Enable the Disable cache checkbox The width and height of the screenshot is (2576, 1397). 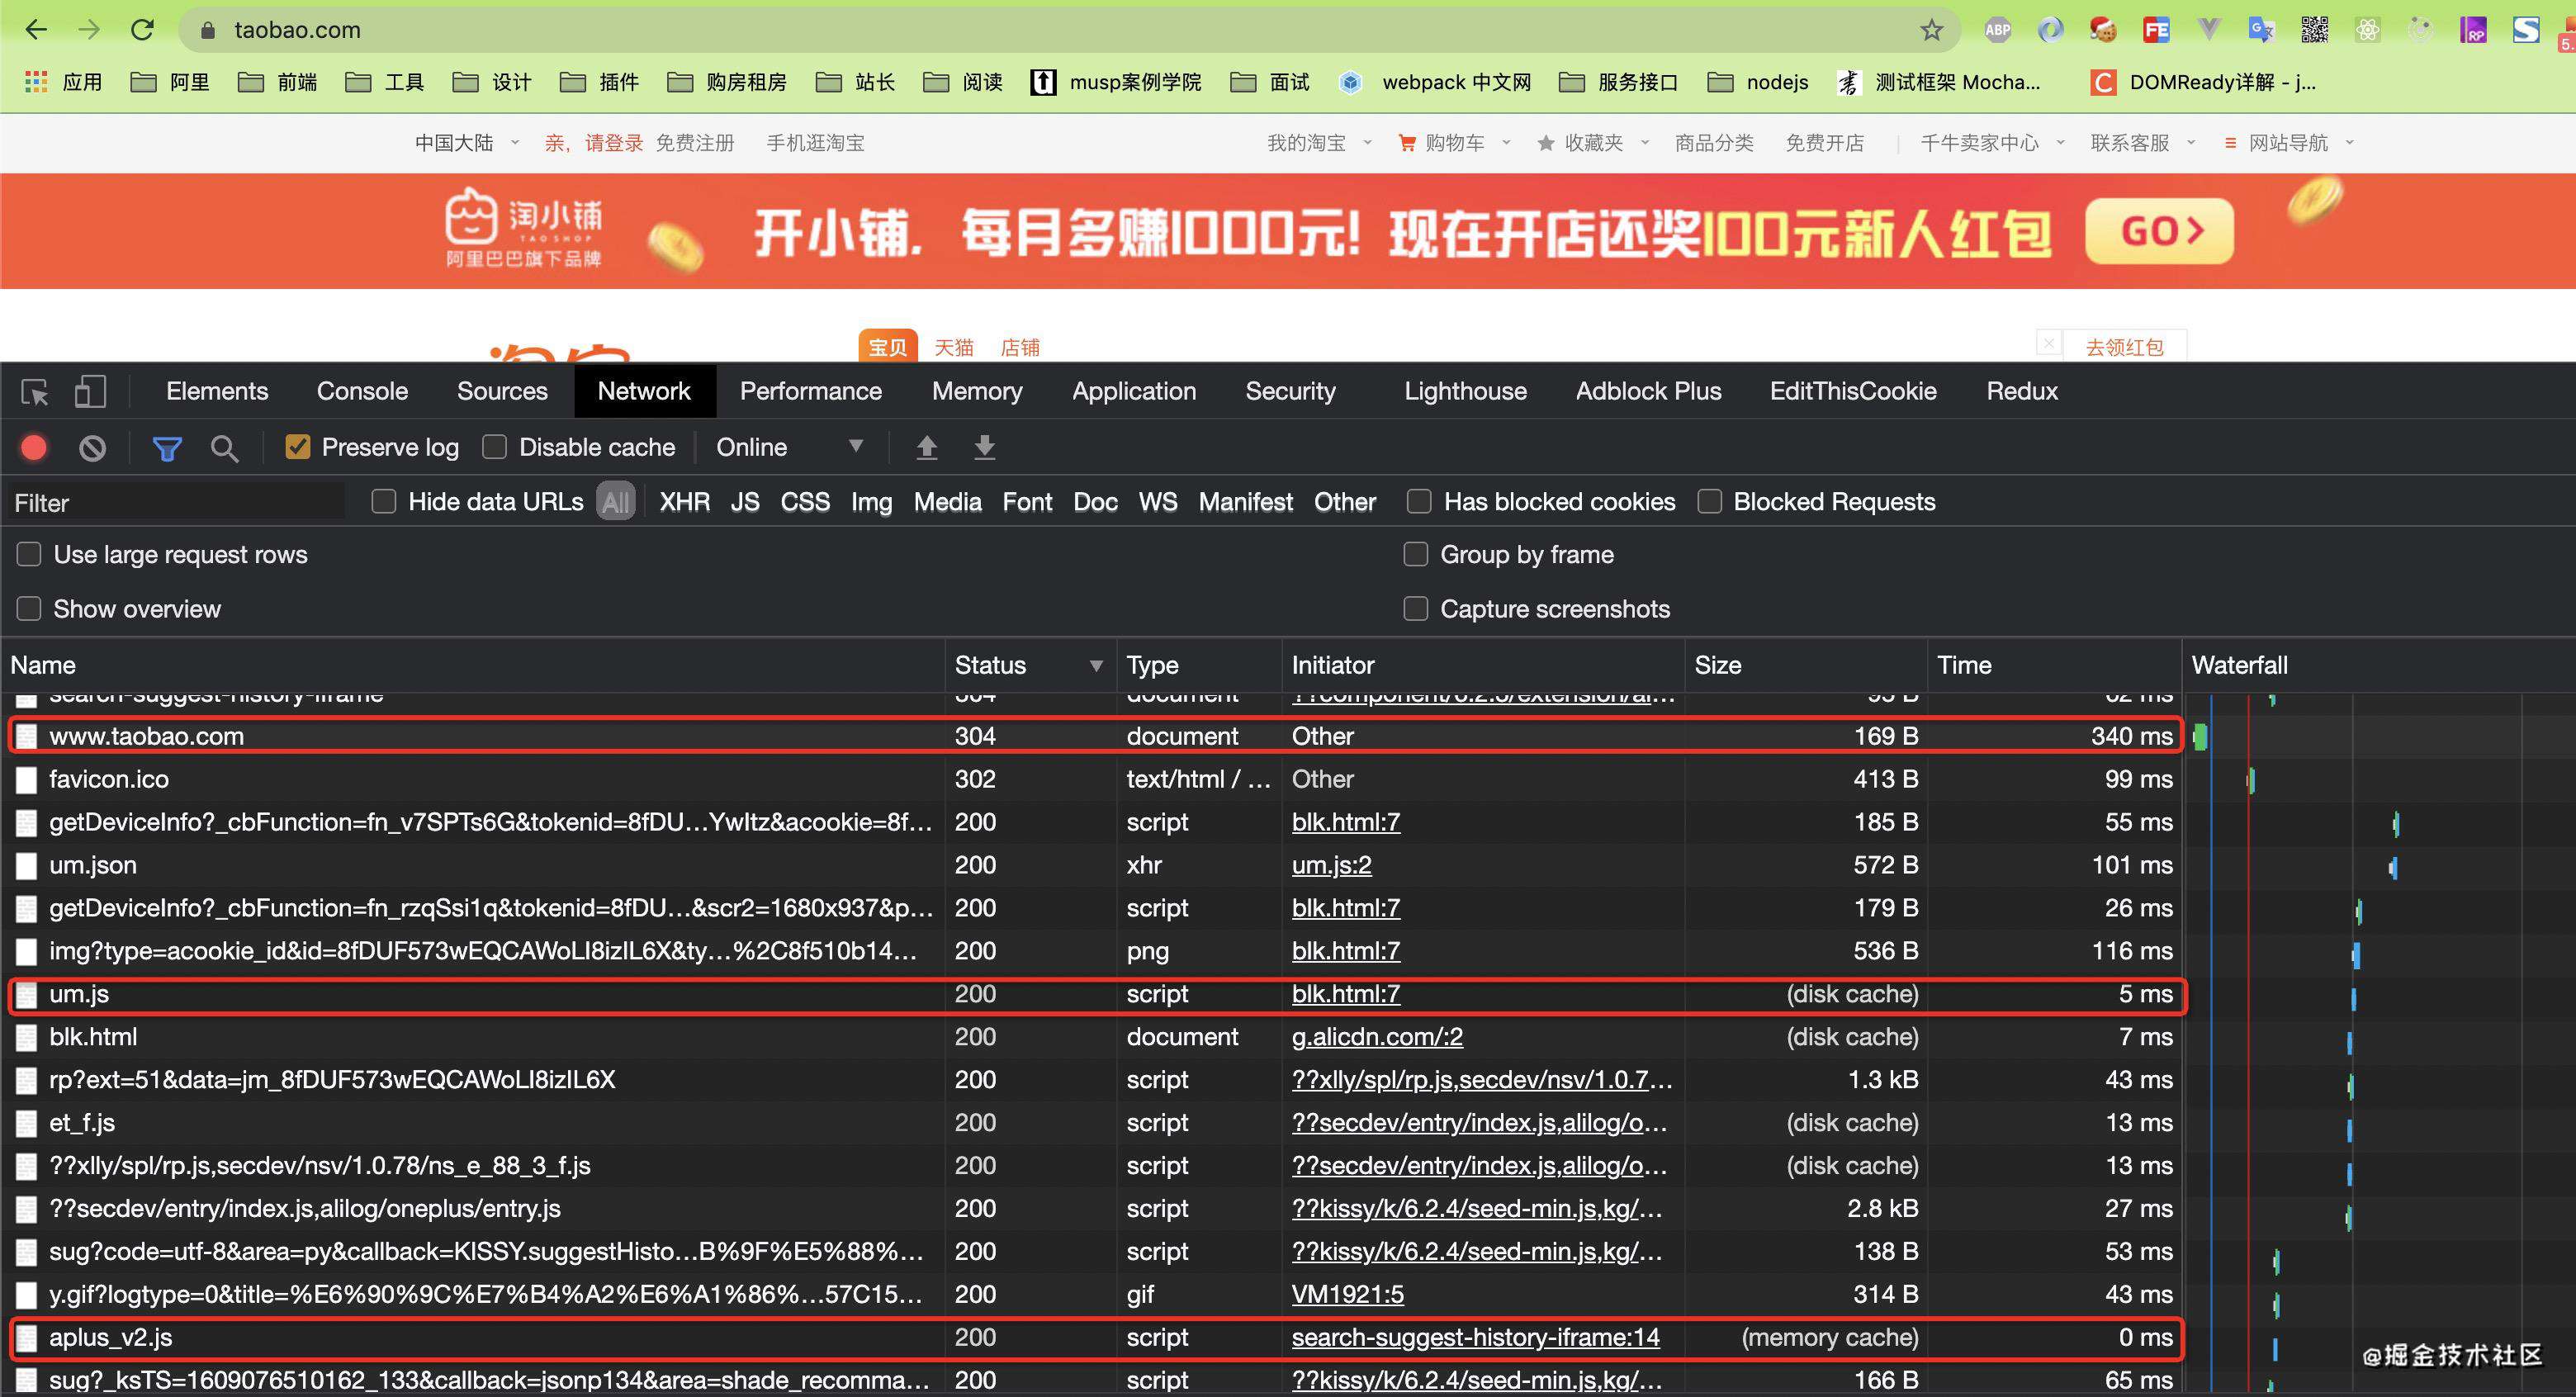click(x=495, y=447)
